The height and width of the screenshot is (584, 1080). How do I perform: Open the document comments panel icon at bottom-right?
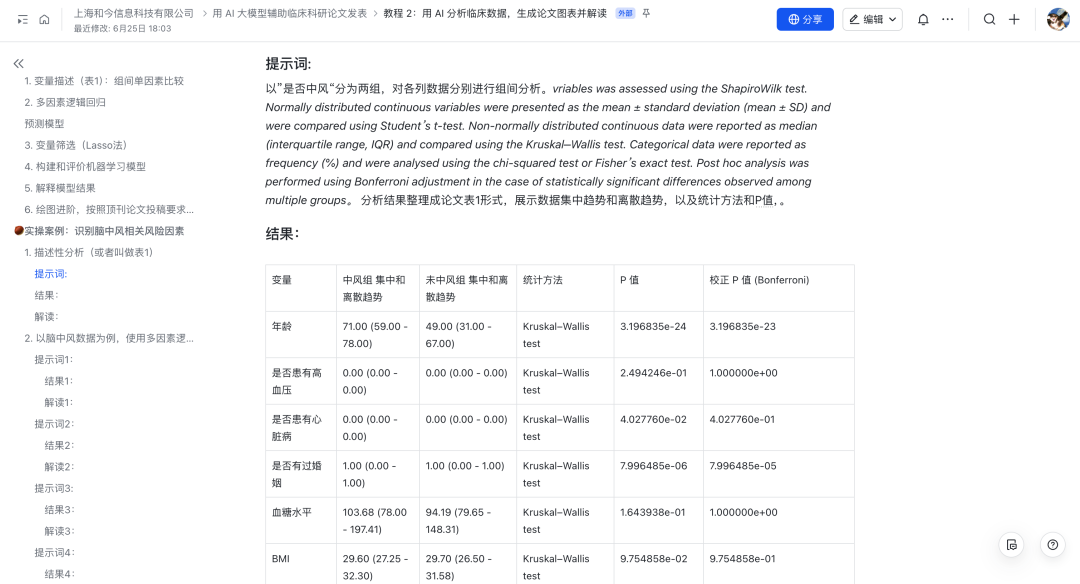1012,545
